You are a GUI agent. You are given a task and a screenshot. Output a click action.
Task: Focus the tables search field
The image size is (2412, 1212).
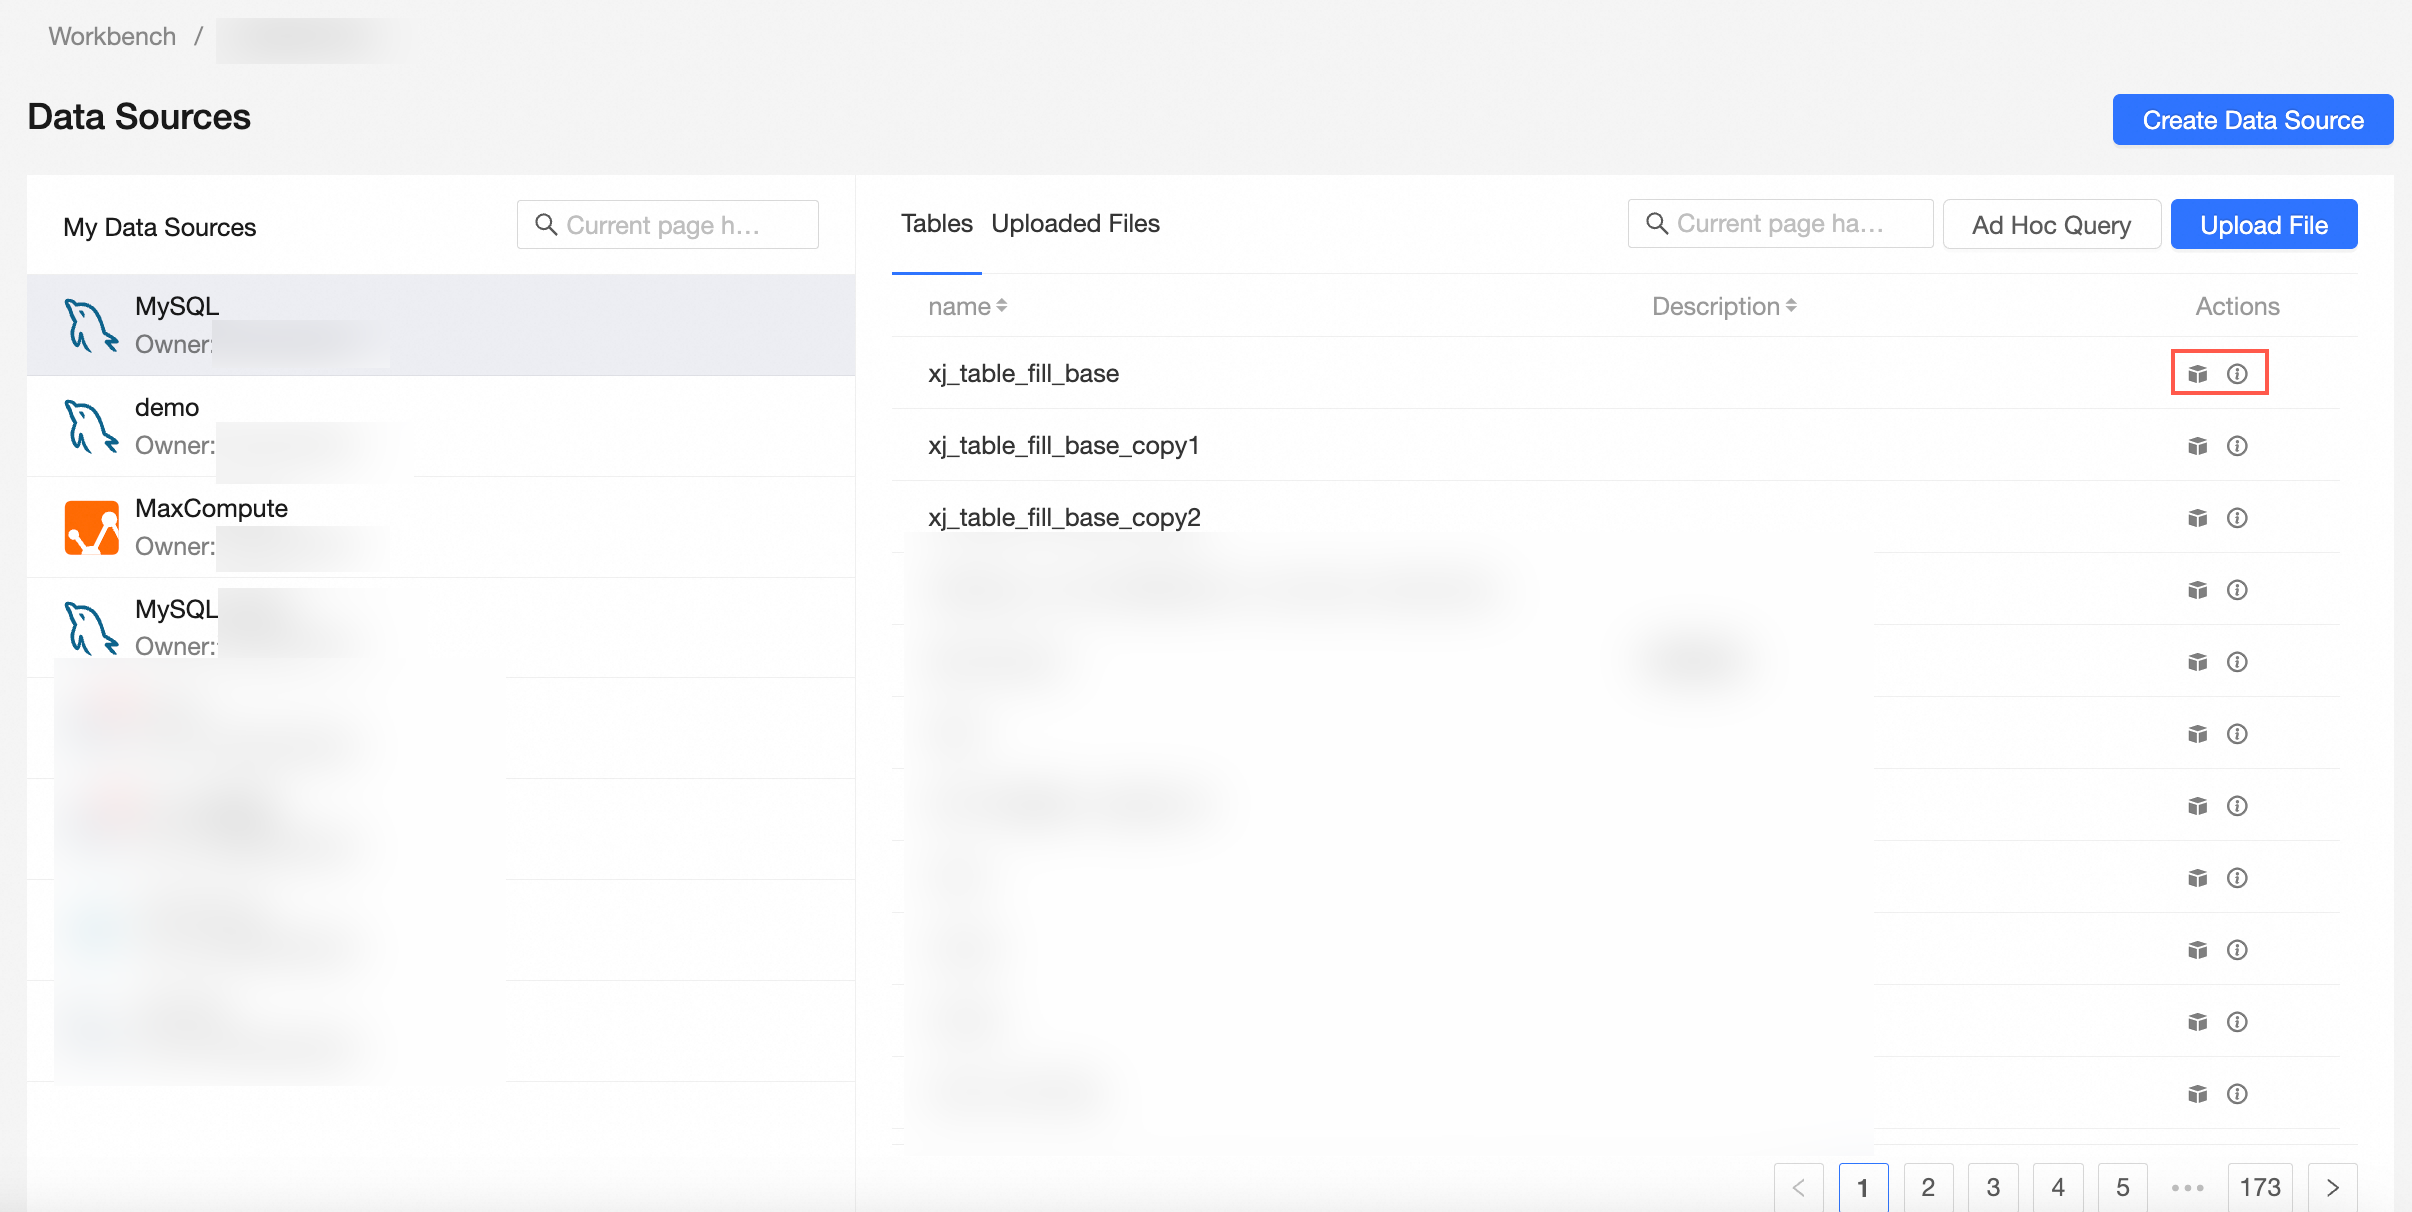pyautogui.click(x=1780, y=224)
